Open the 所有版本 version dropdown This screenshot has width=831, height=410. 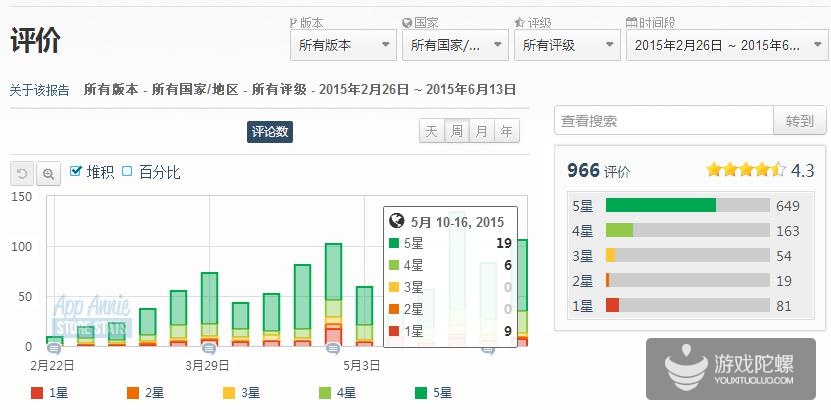pos(341,45)
